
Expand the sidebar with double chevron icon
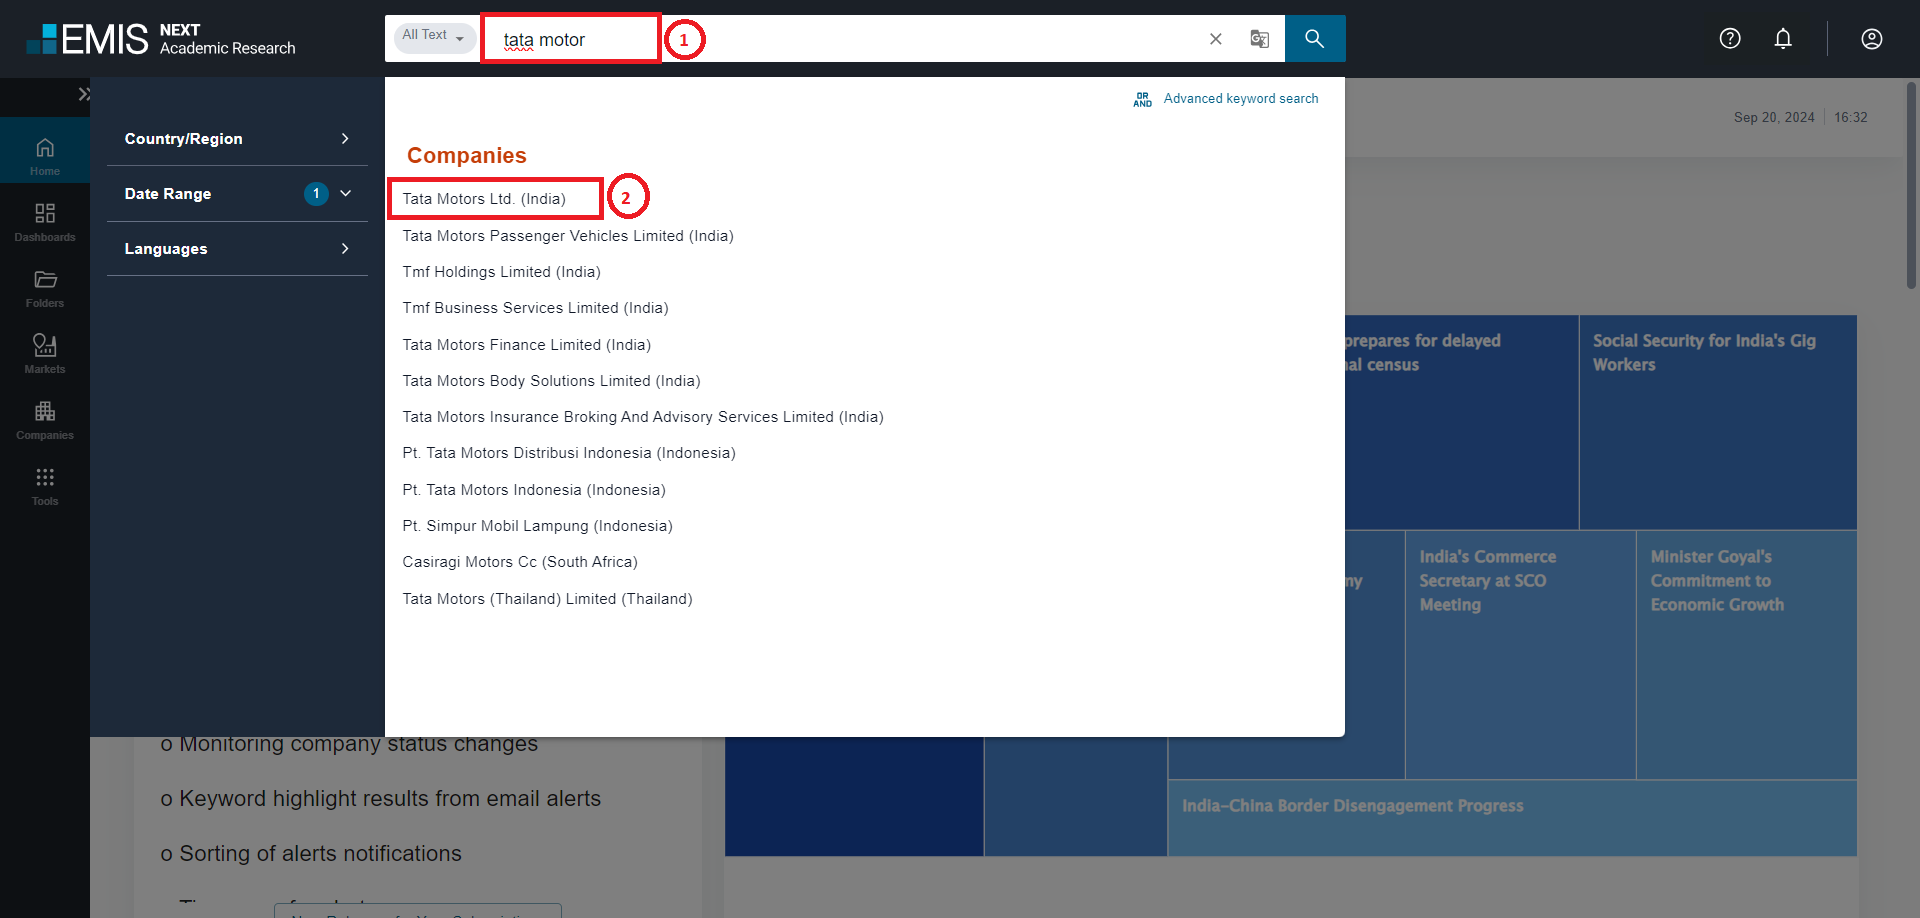[84, 94]
